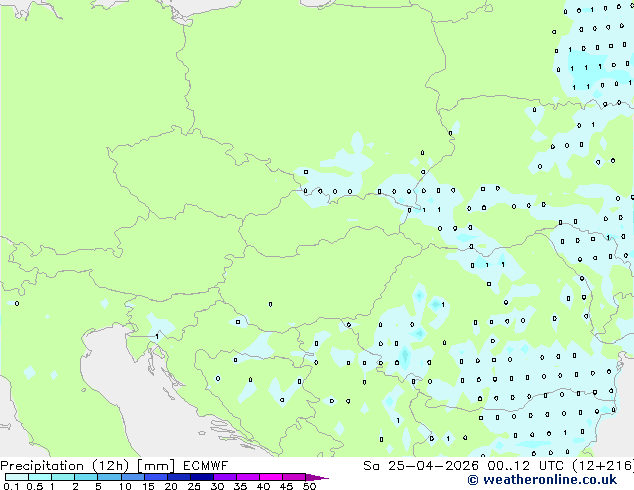The width and height of the screenshot is (634, 490).
Task: Click the 0.1–0.5 mm legend color swatch
Action: [17, 477]
